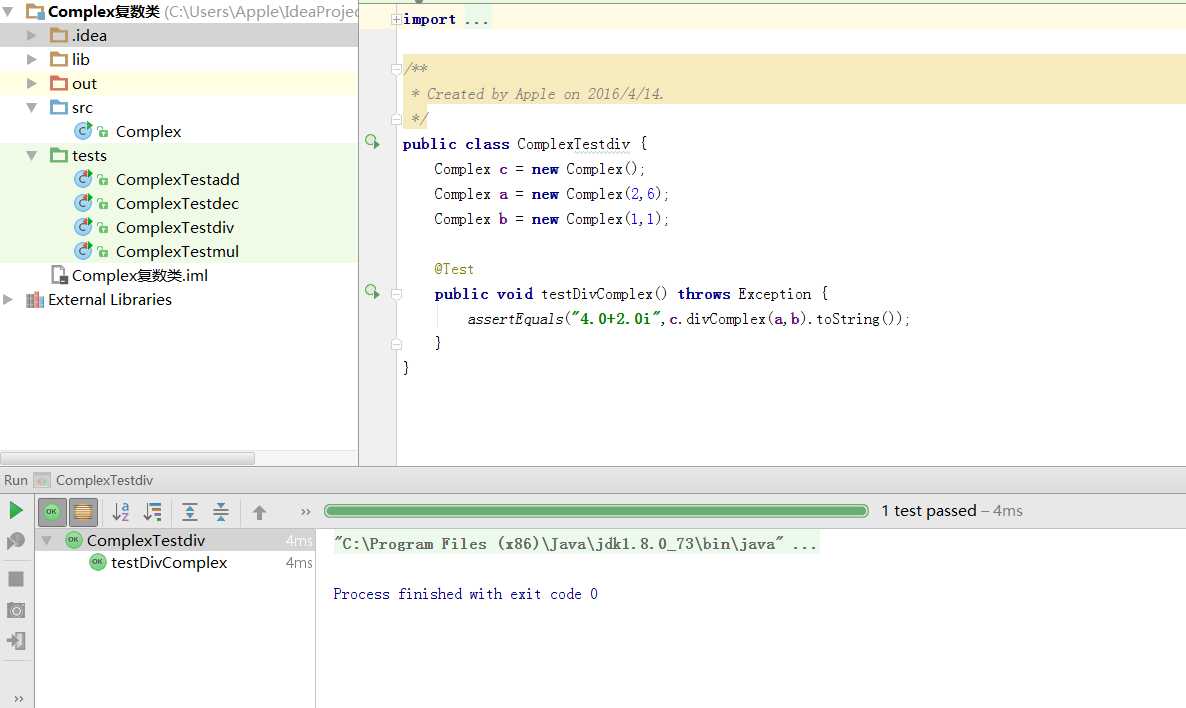This screenshot has height=708, width=1186.
Task: Expand External Libraries node
Action: coord(8,300)
